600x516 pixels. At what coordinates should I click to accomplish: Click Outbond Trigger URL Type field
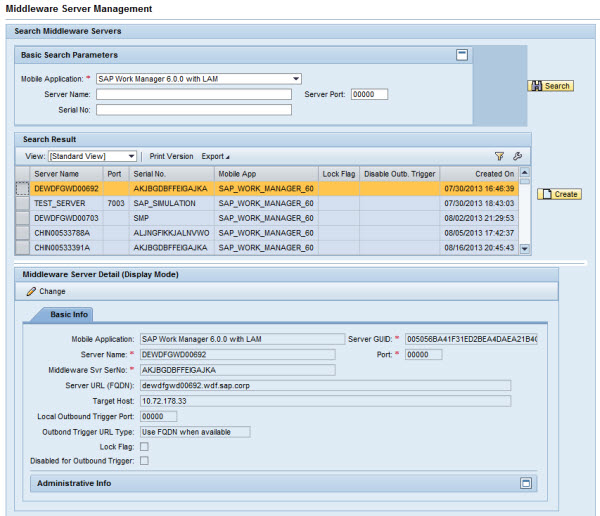195,432
